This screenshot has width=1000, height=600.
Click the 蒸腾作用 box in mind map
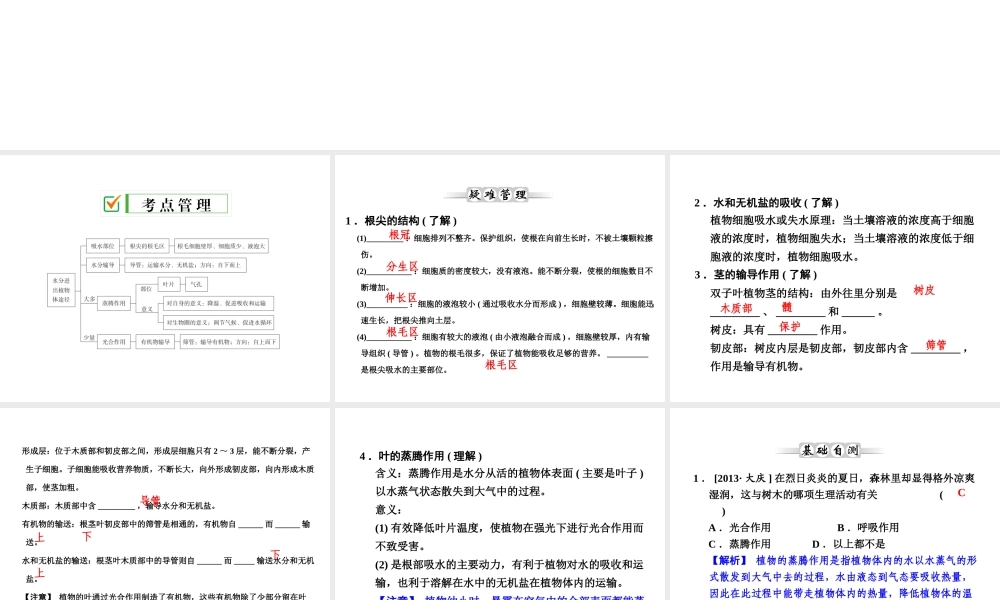tap(114, 304)
